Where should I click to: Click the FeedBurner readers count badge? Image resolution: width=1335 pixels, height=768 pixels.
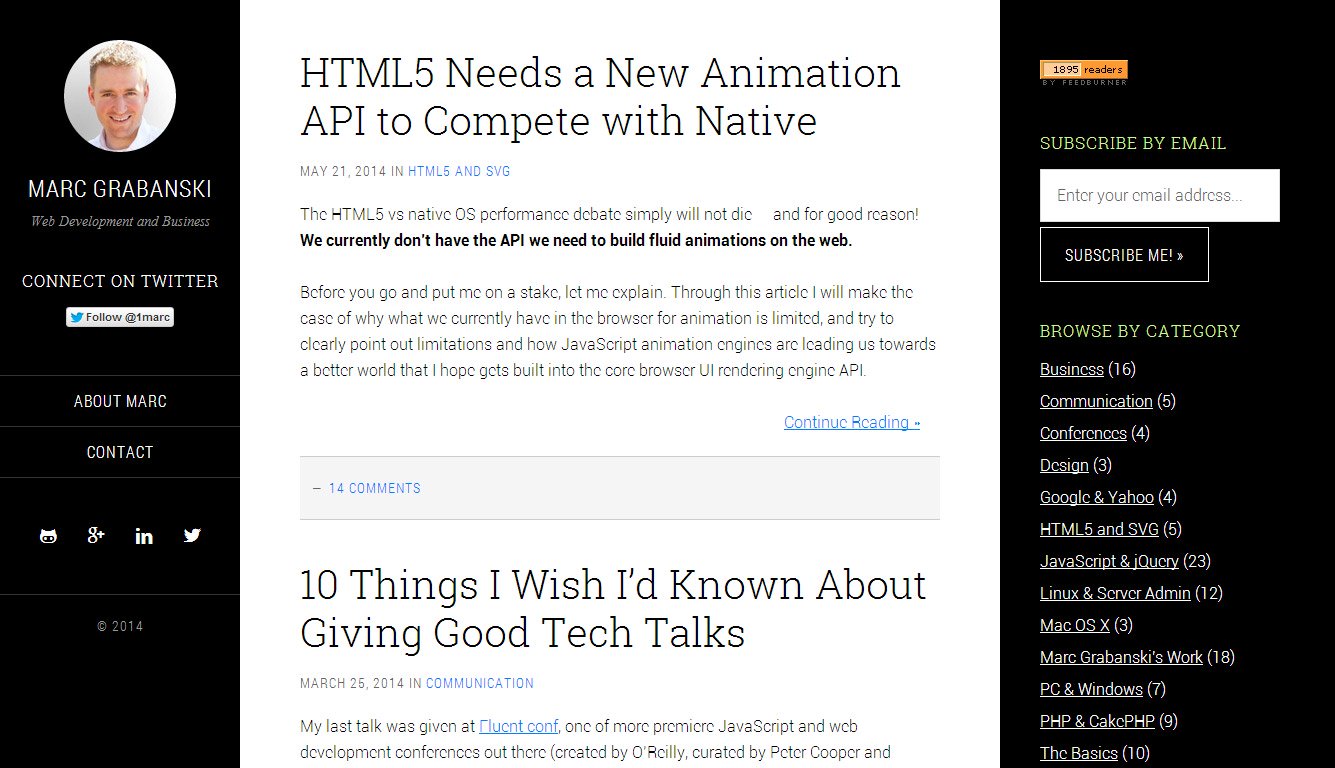[x=1084, y=70]
